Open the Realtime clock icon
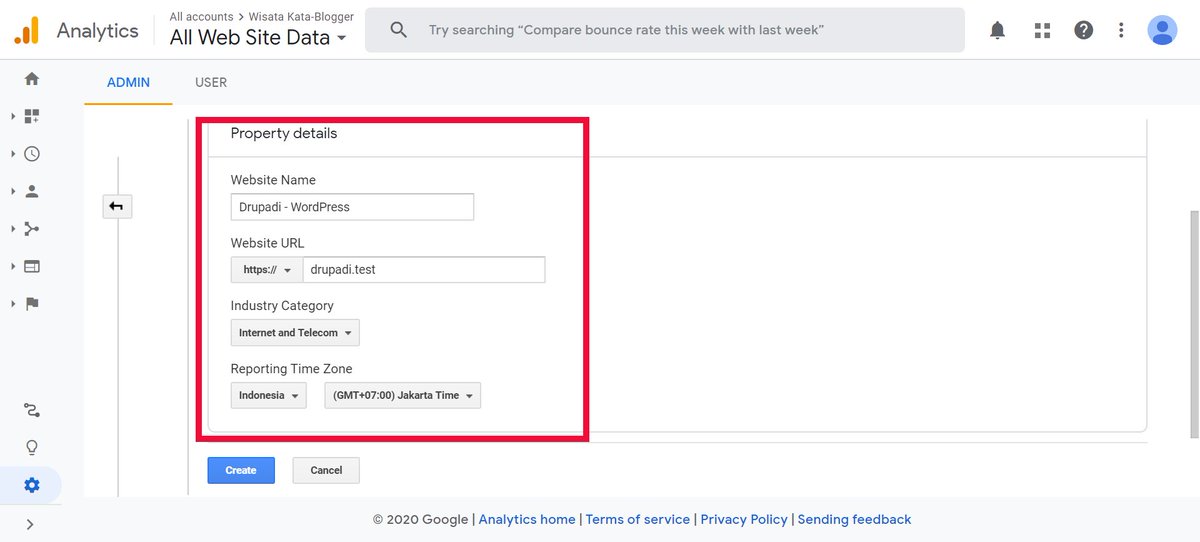Screen dimensions: 1200x542 pos(32,154)
